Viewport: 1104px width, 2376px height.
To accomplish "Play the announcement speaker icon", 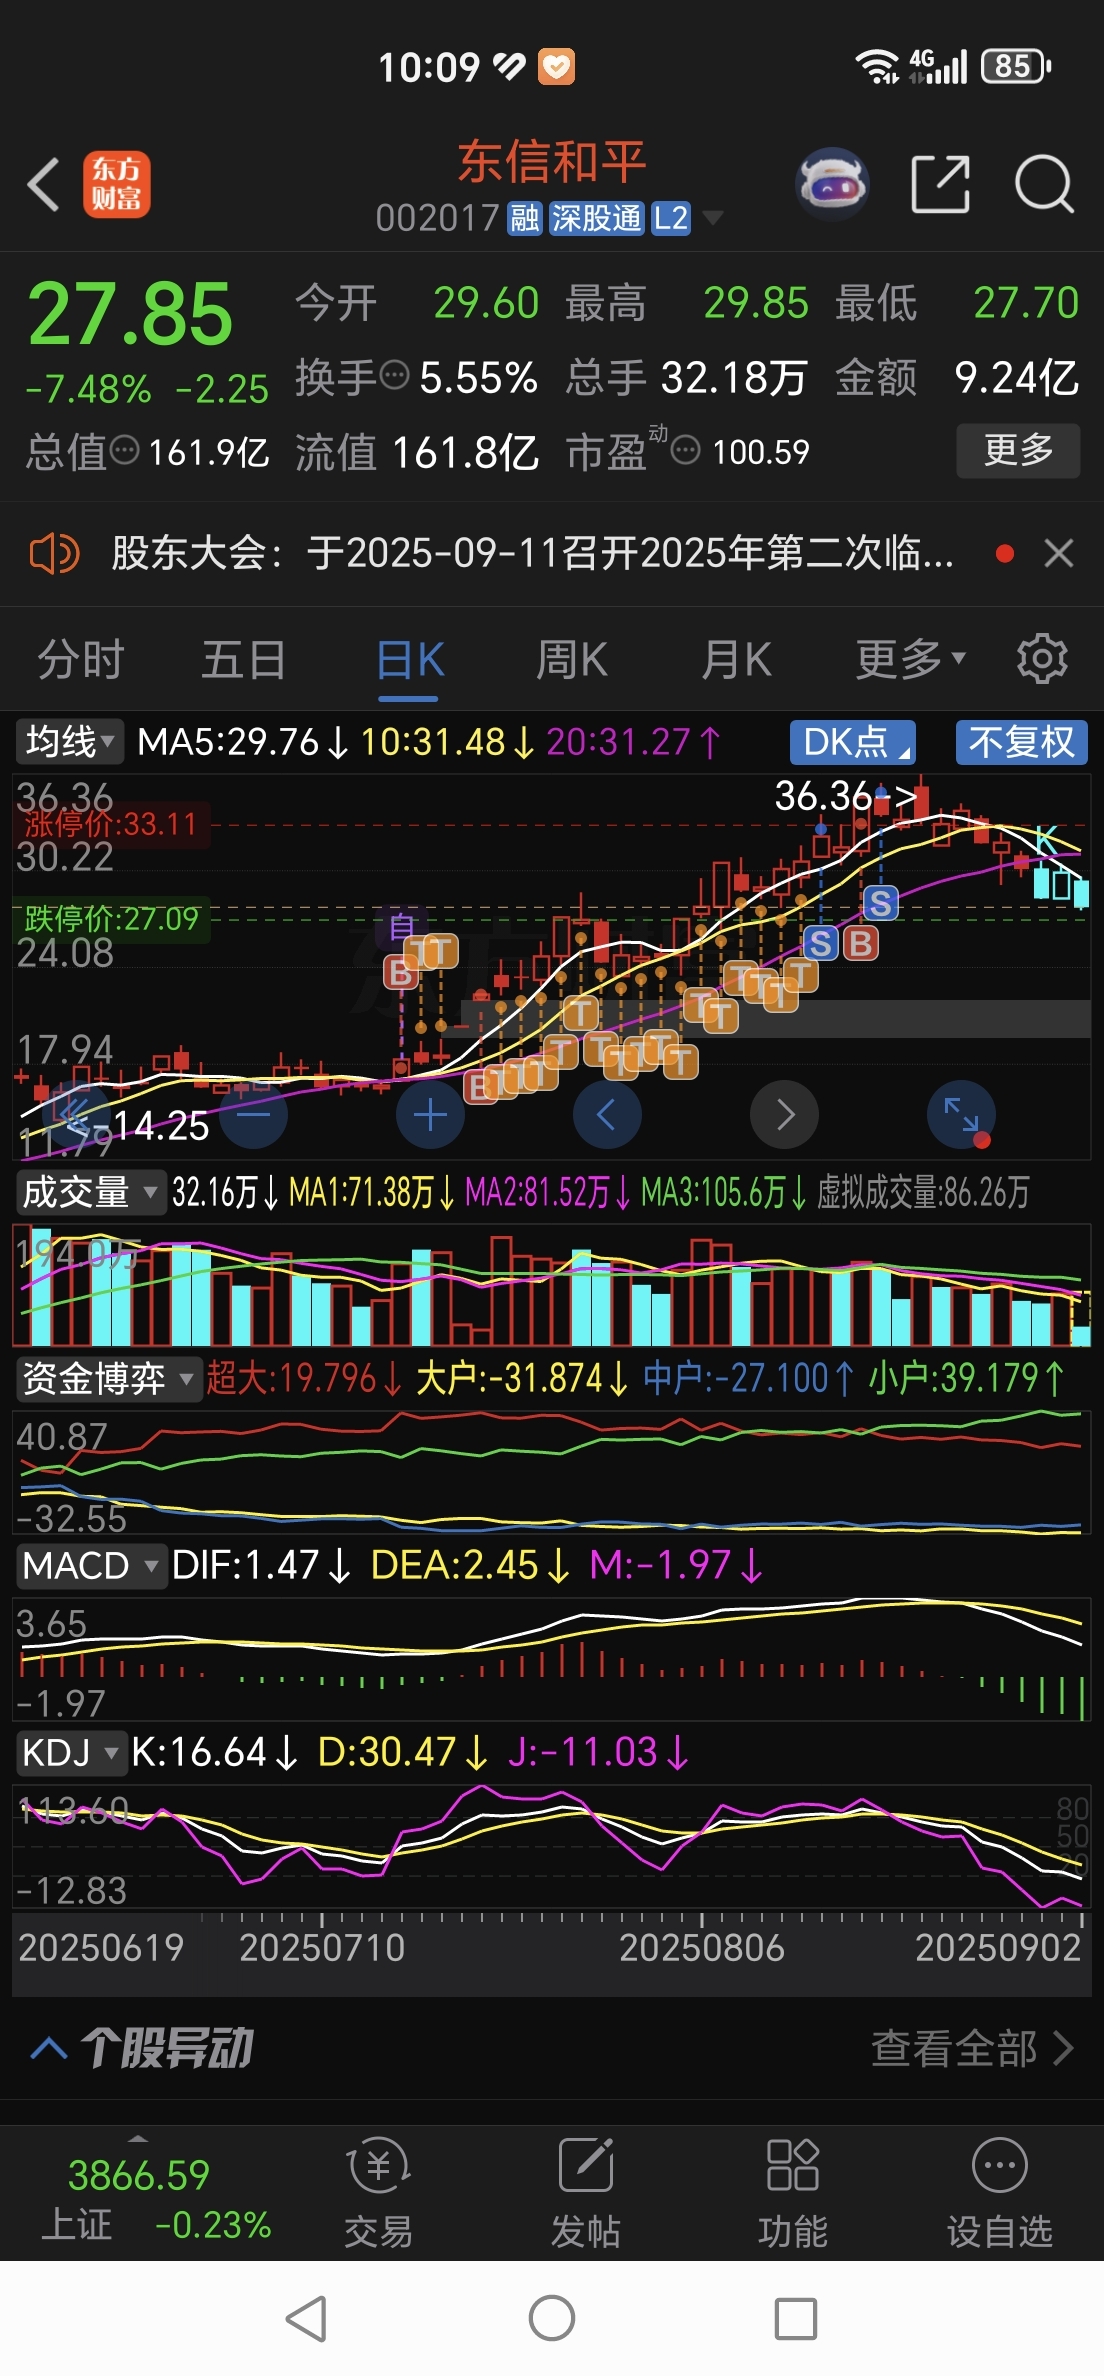I will 54,553.
